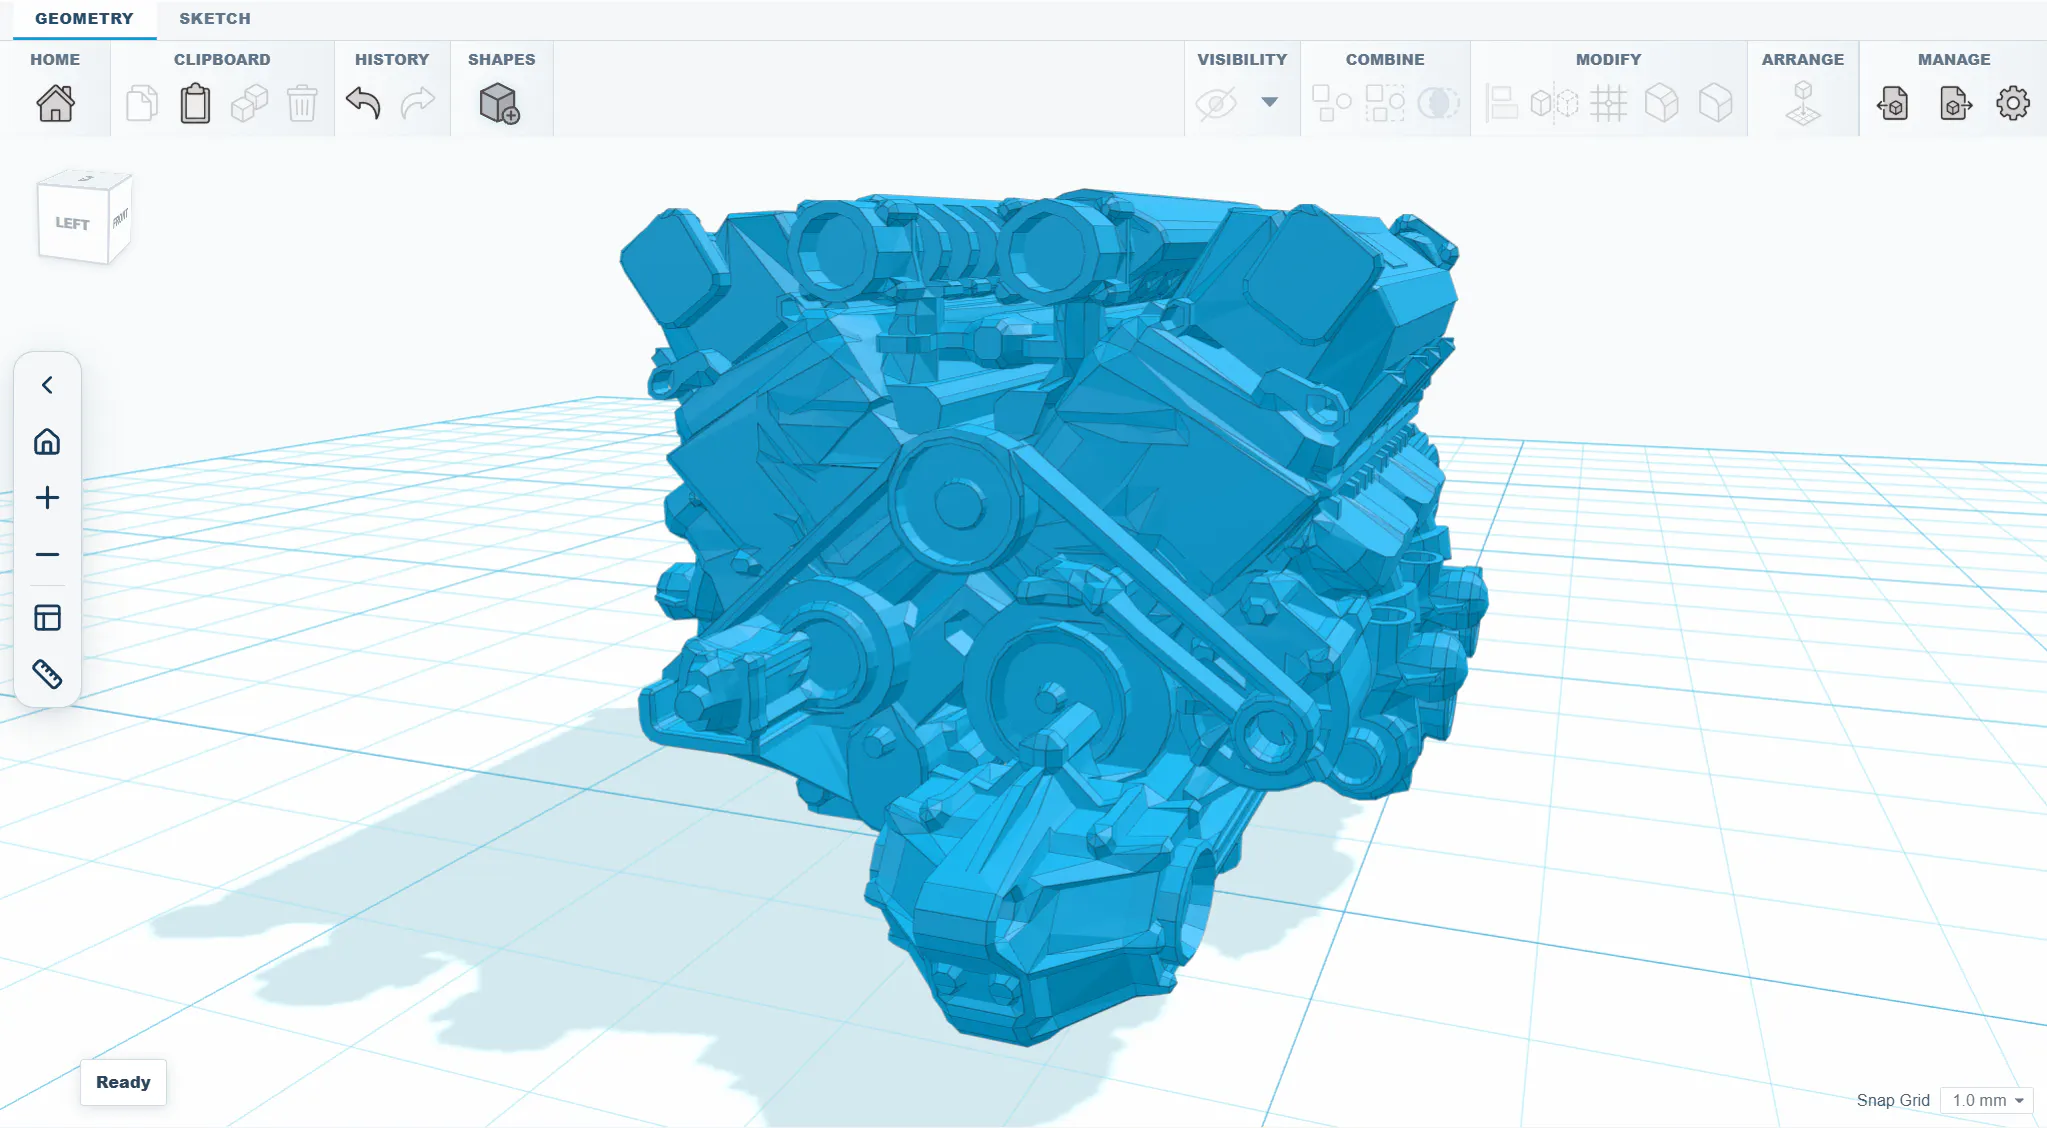This screenshot has width=2047, height=1128.
Task: Click the CLIPBOARD group label
Action: point(222,59)
